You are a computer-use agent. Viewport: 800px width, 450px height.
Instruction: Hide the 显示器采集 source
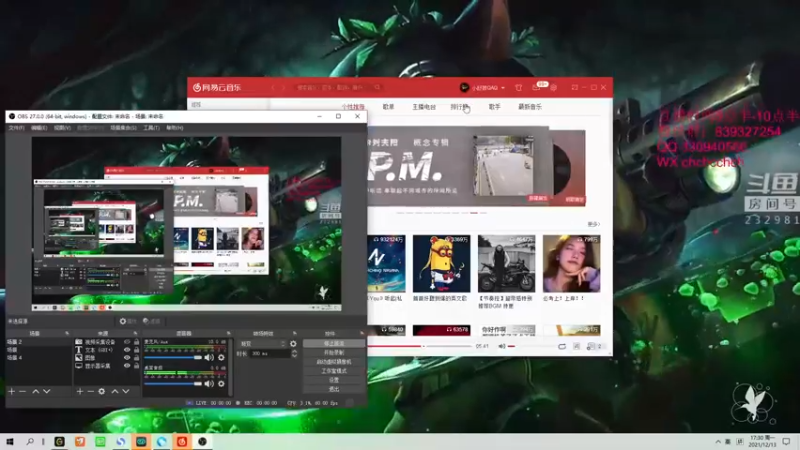click(127, 366)
